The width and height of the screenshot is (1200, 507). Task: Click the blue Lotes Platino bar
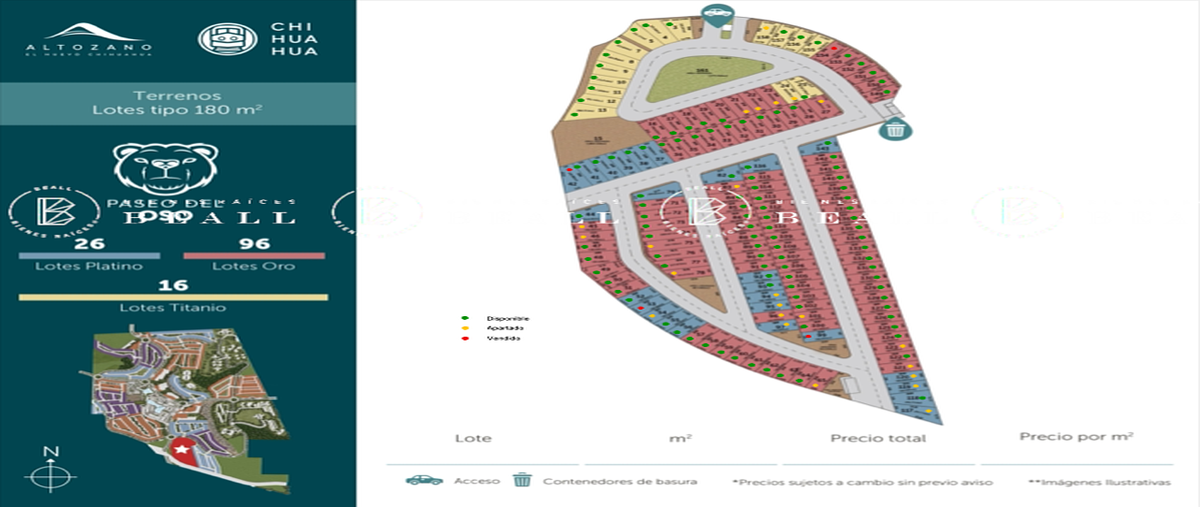tap(88, 256)
